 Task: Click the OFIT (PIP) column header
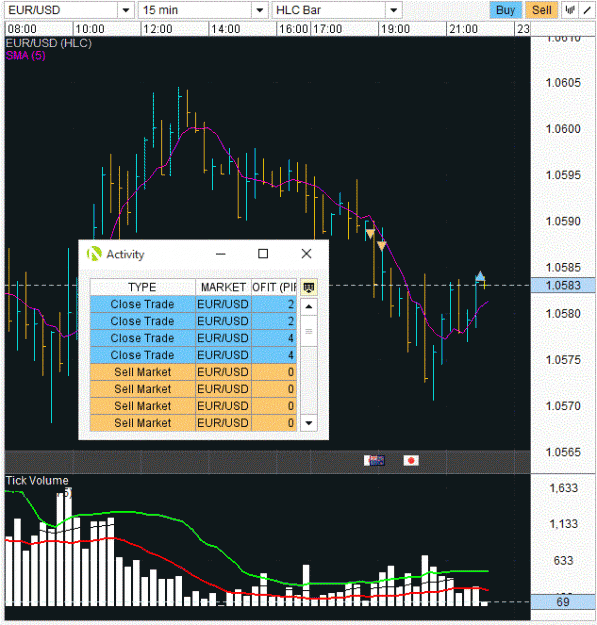(274, 287)
